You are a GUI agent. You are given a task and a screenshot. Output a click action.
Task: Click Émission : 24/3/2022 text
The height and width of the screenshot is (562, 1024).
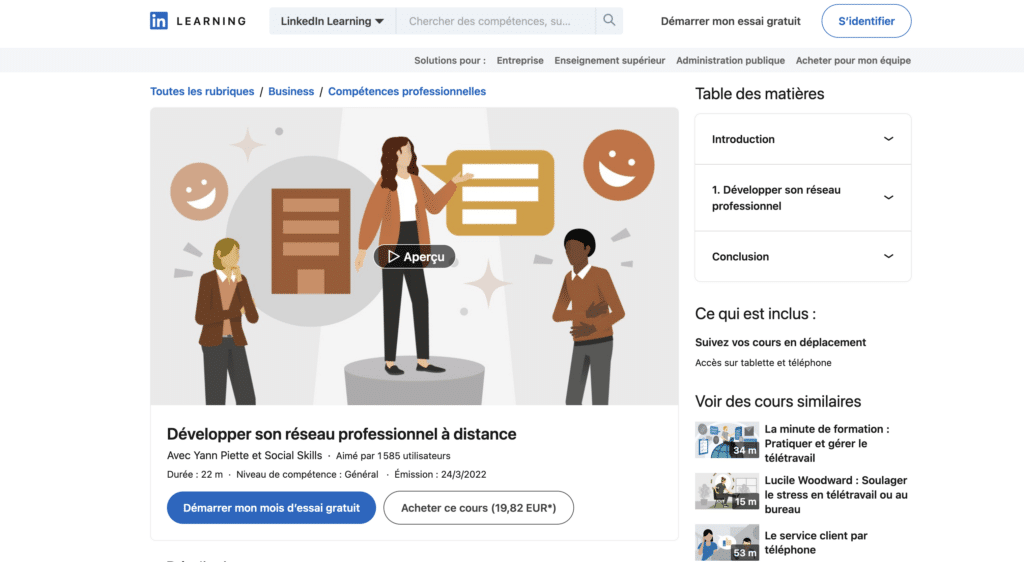pyautogui.click(x=440, y=475)
